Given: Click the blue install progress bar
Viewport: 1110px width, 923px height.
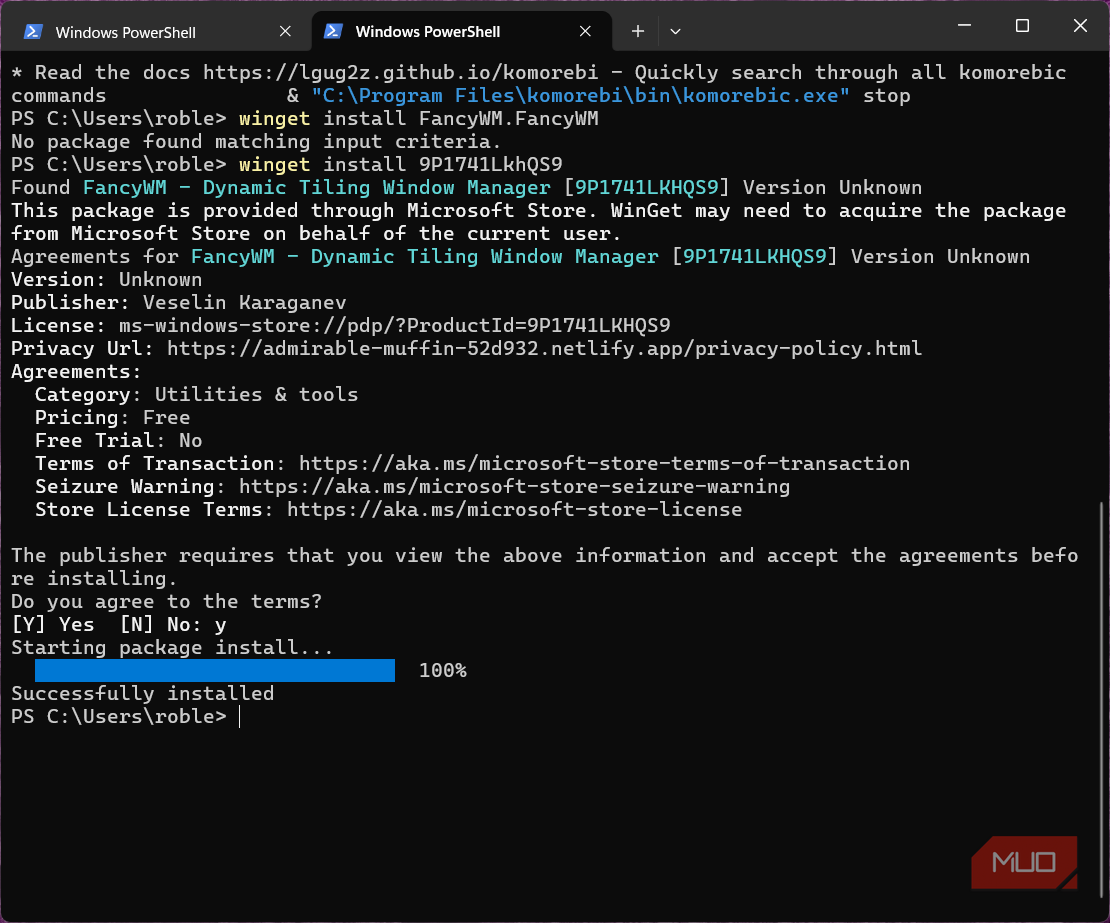Looking at the screenshot, I should 214,670.
